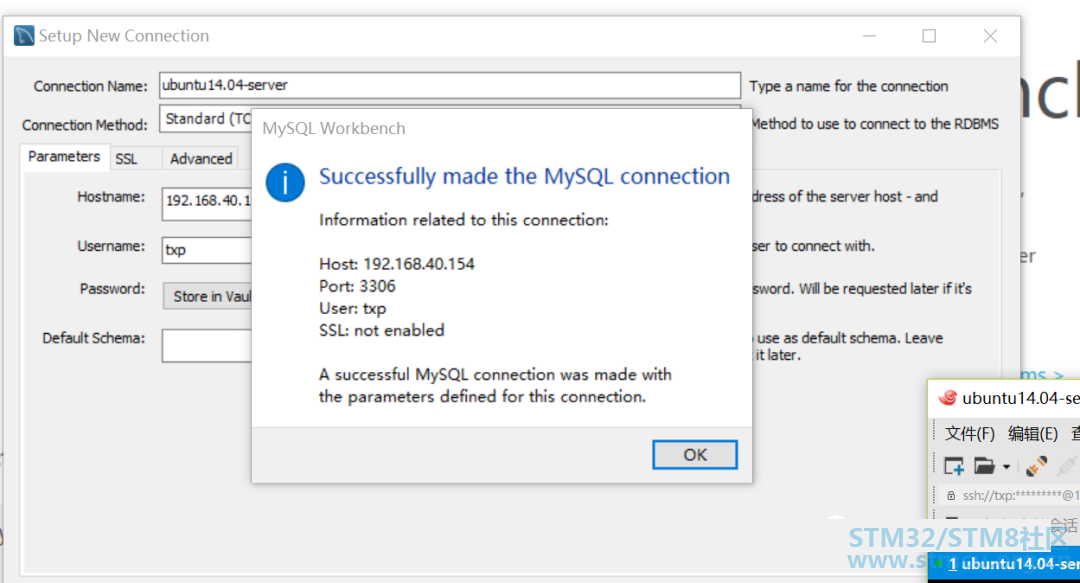This screenshot has width=1080, height=583.
Task: Confirm the dialog with OK button
Action: point(695,455)
